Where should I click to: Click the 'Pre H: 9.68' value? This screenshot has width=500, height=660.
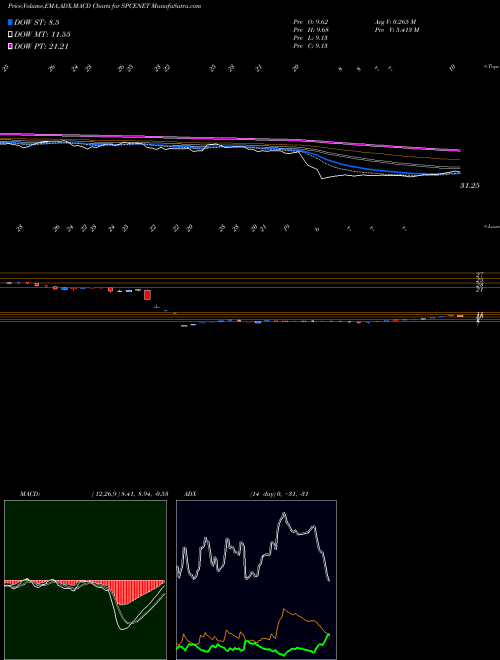pos(311,30)
